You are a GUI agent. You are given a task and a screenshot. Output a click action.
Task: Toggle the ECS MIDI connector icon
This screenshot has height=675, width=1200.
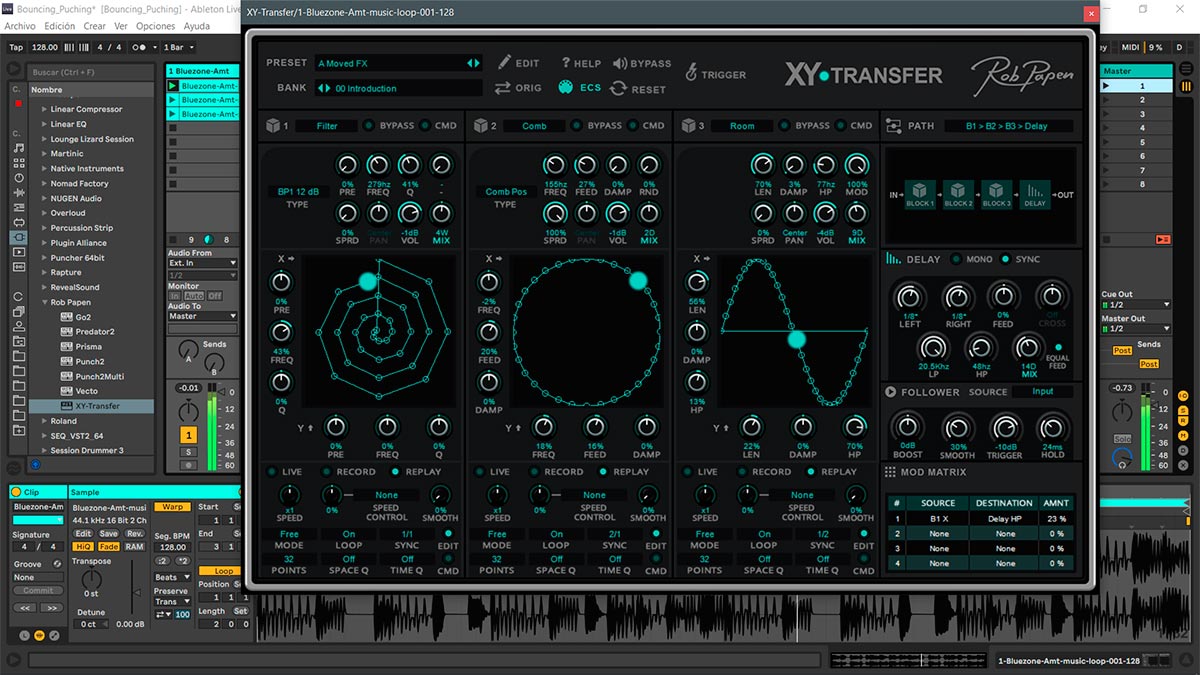coord(565,88)
